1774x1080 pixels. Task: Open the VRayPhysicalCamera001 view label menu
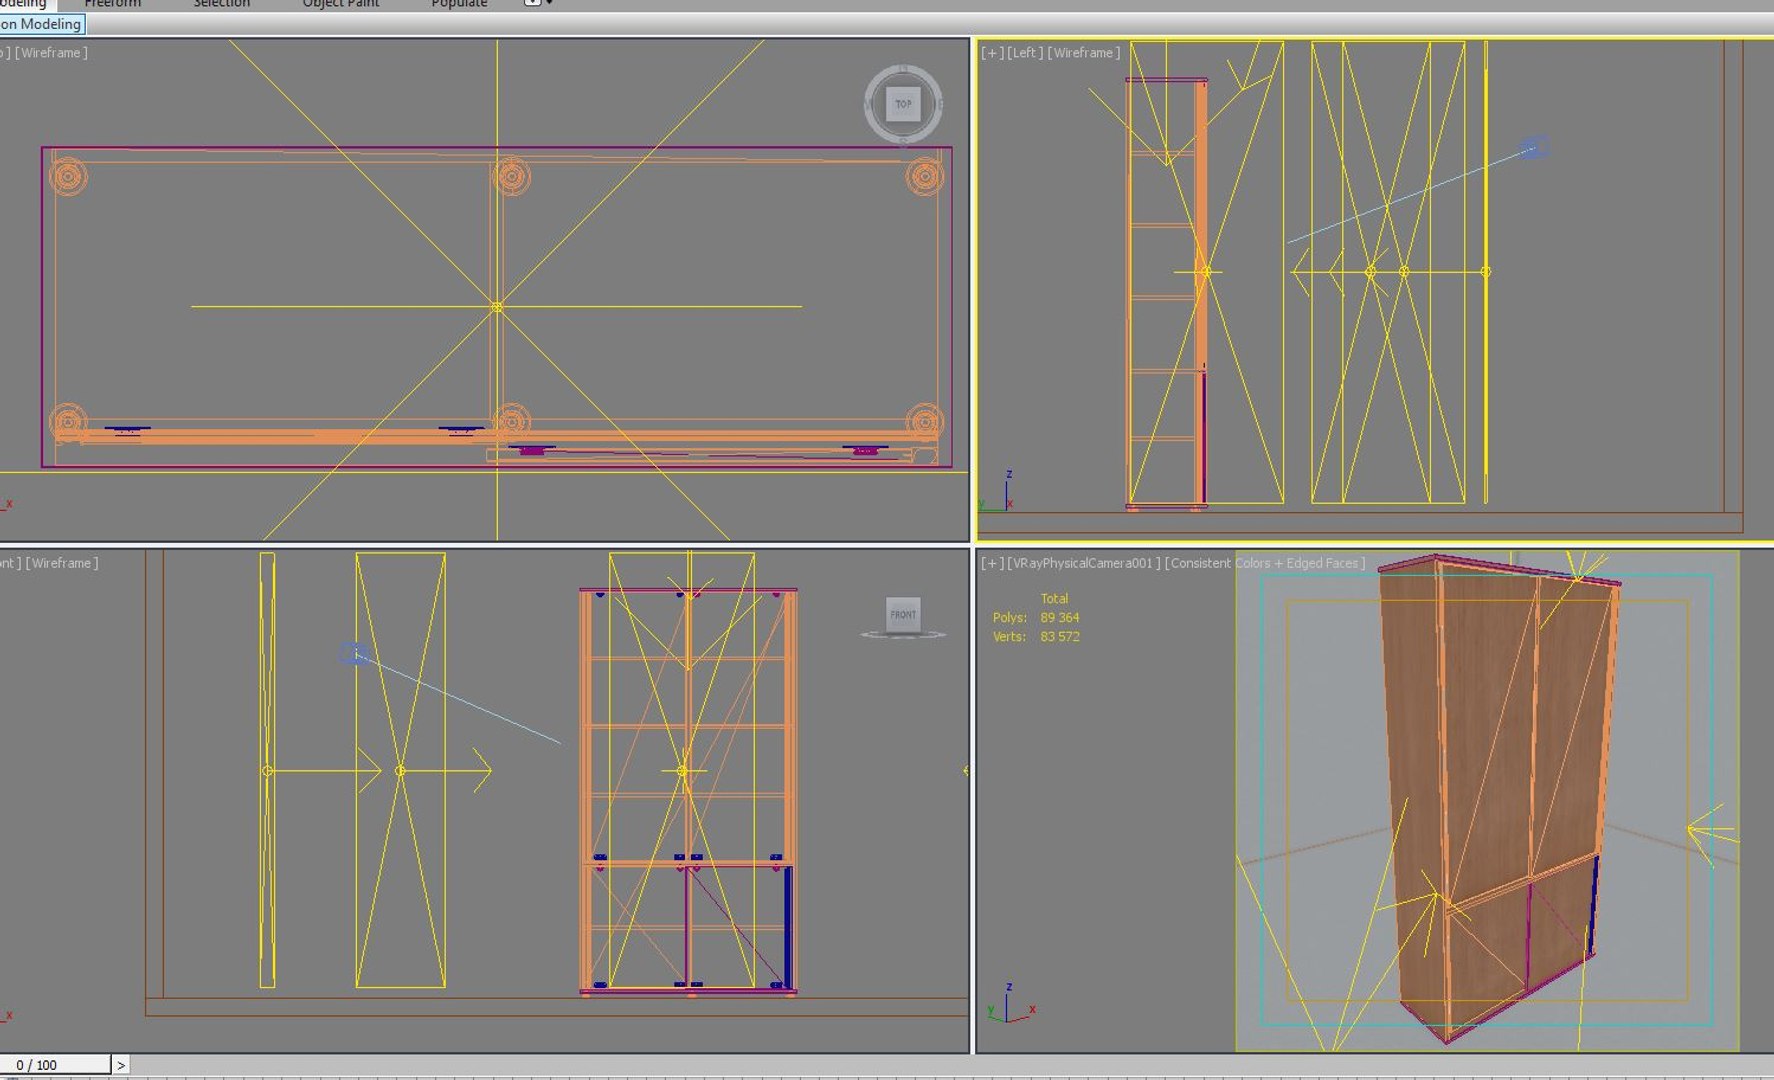[x=1084, y=563]
